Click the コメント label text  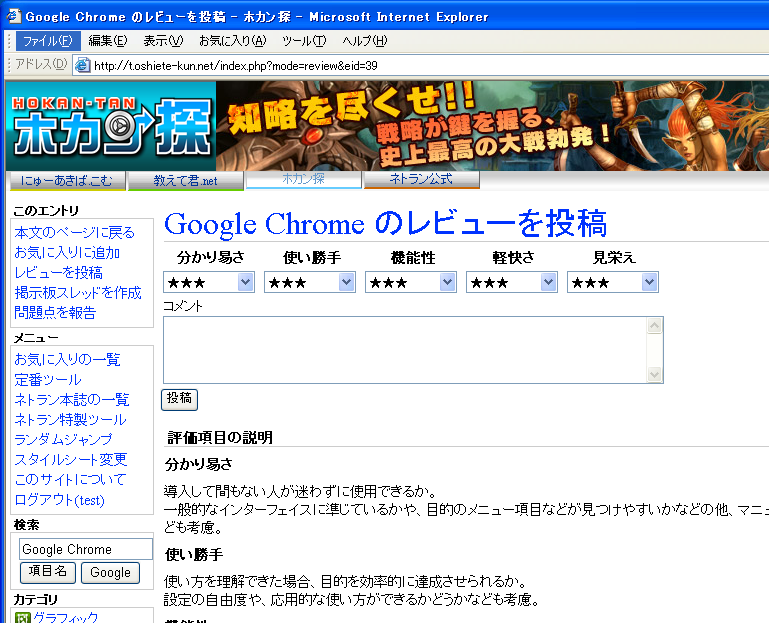coord(182,306)
